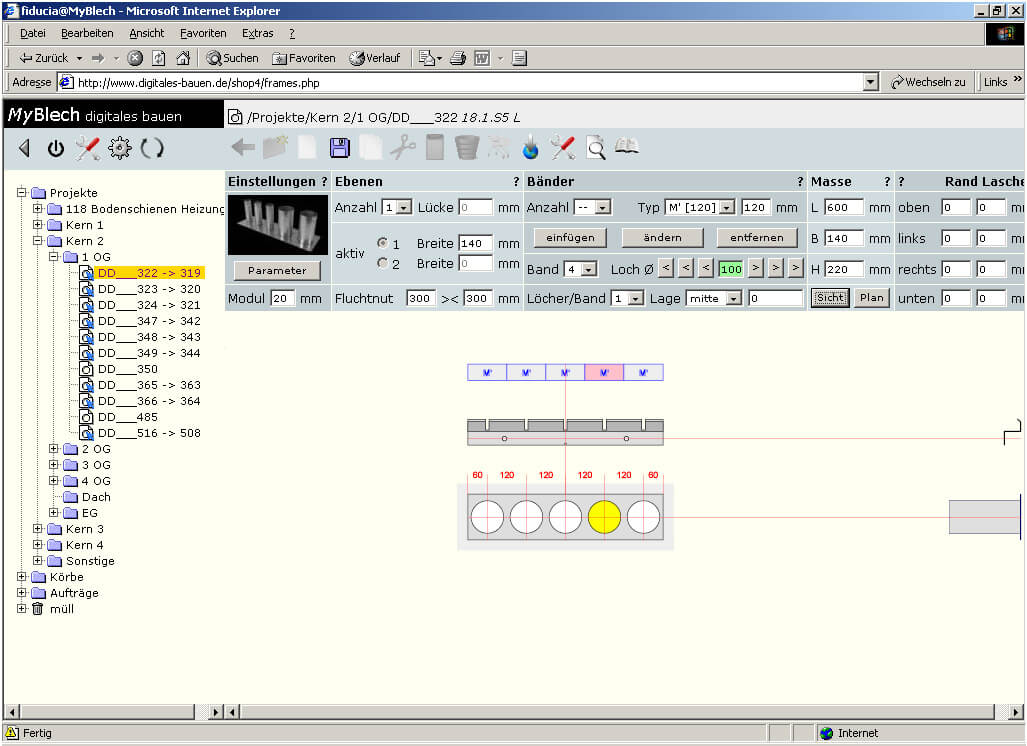Click the Parameter button
The image size is (1027, 746).
click(277, 271)
